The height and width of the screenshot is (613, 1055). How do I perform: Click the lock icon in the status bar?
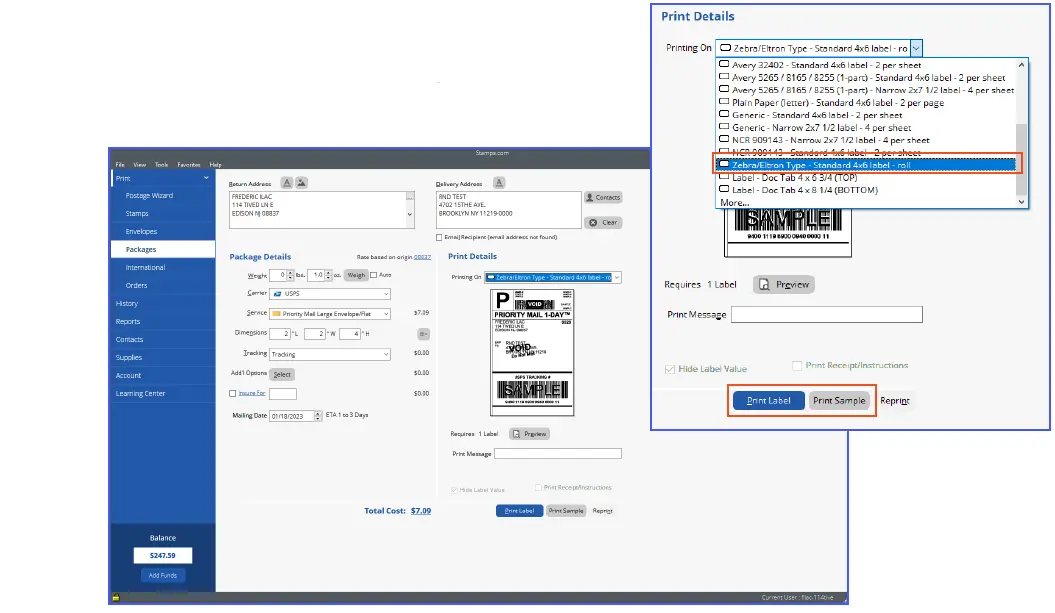point(116,597)
